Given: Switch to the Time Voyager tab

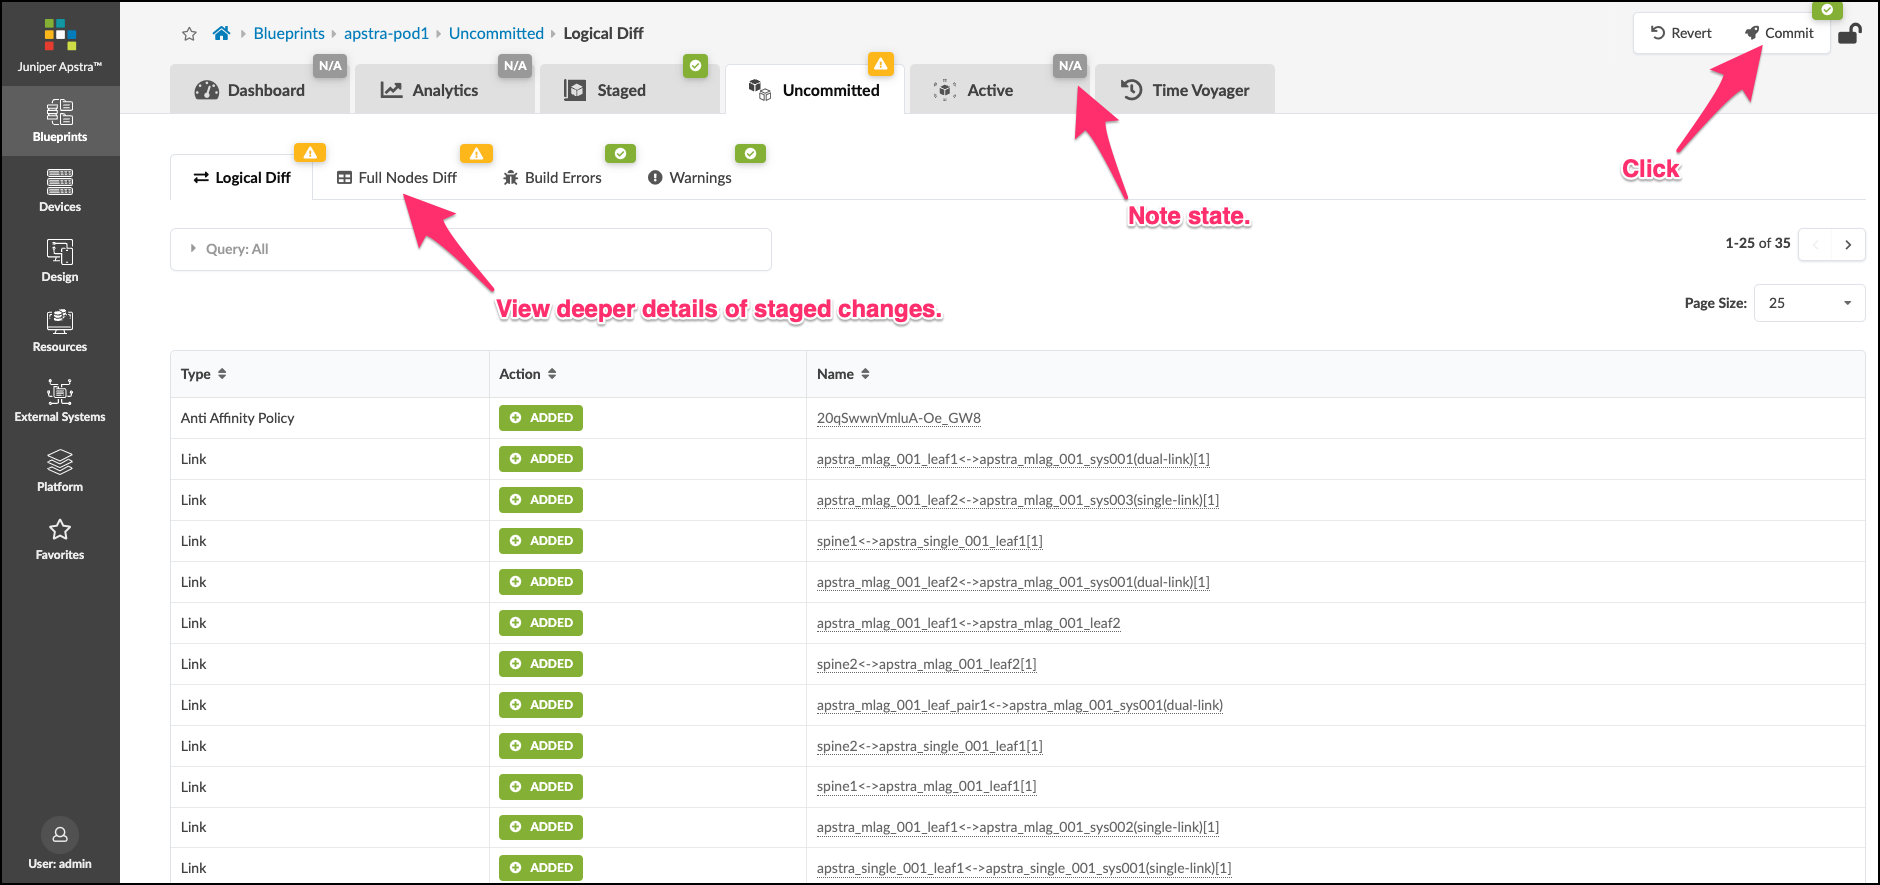Looking at the screenshot, I should pyautogui.click(x=1185, y=90).
